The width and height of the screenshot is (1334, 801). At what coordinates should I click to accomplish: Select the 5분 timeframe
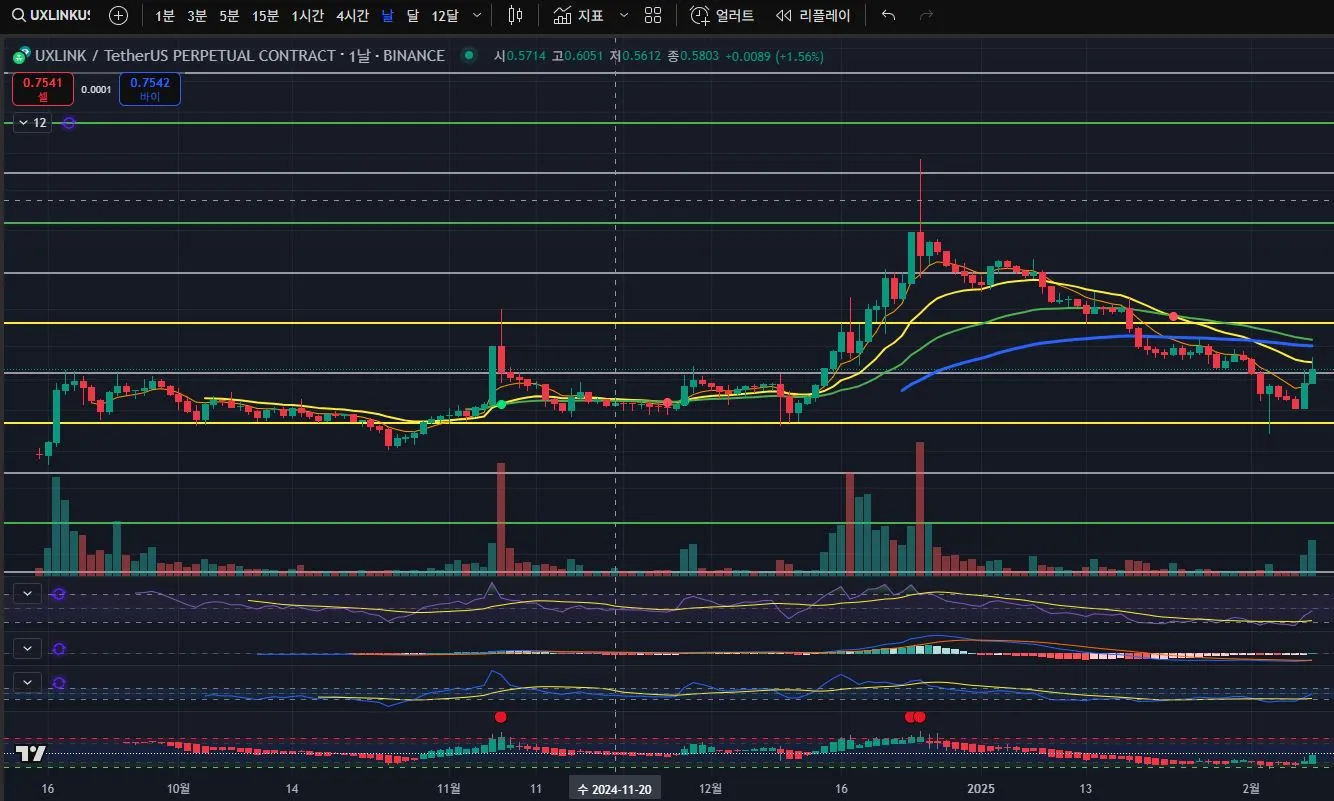pyautogui.click(x=229, y=15)
